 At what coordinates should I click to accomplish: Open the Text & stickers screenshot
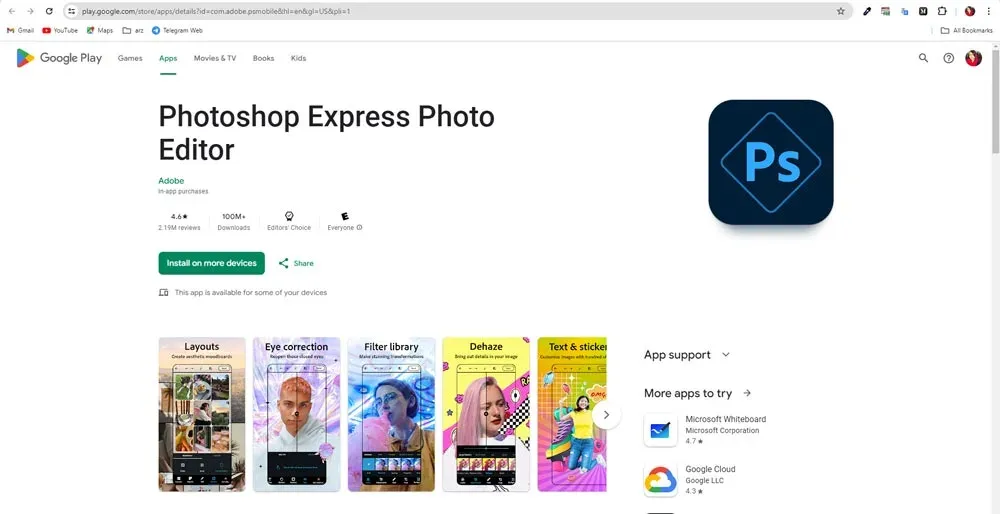coord(572,414)
